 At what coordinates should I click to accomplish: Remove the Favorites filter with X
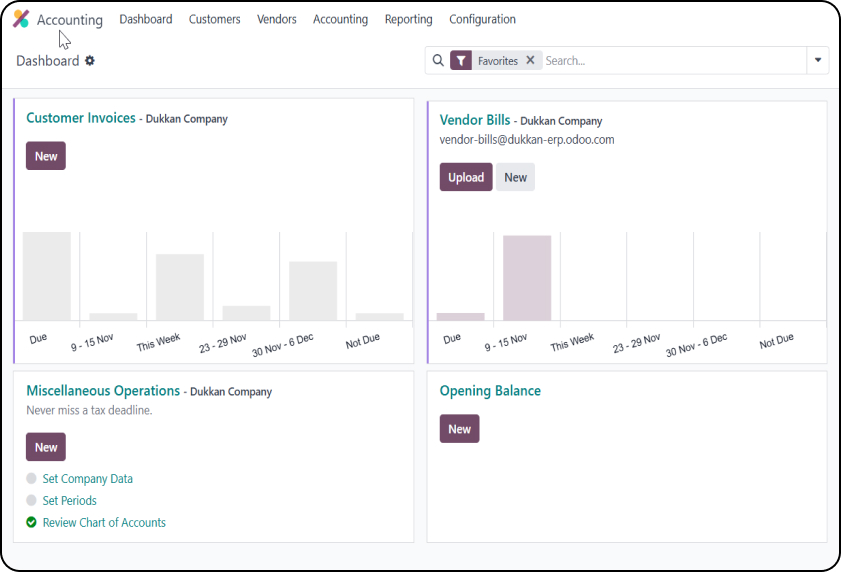(x=530, y=61)
